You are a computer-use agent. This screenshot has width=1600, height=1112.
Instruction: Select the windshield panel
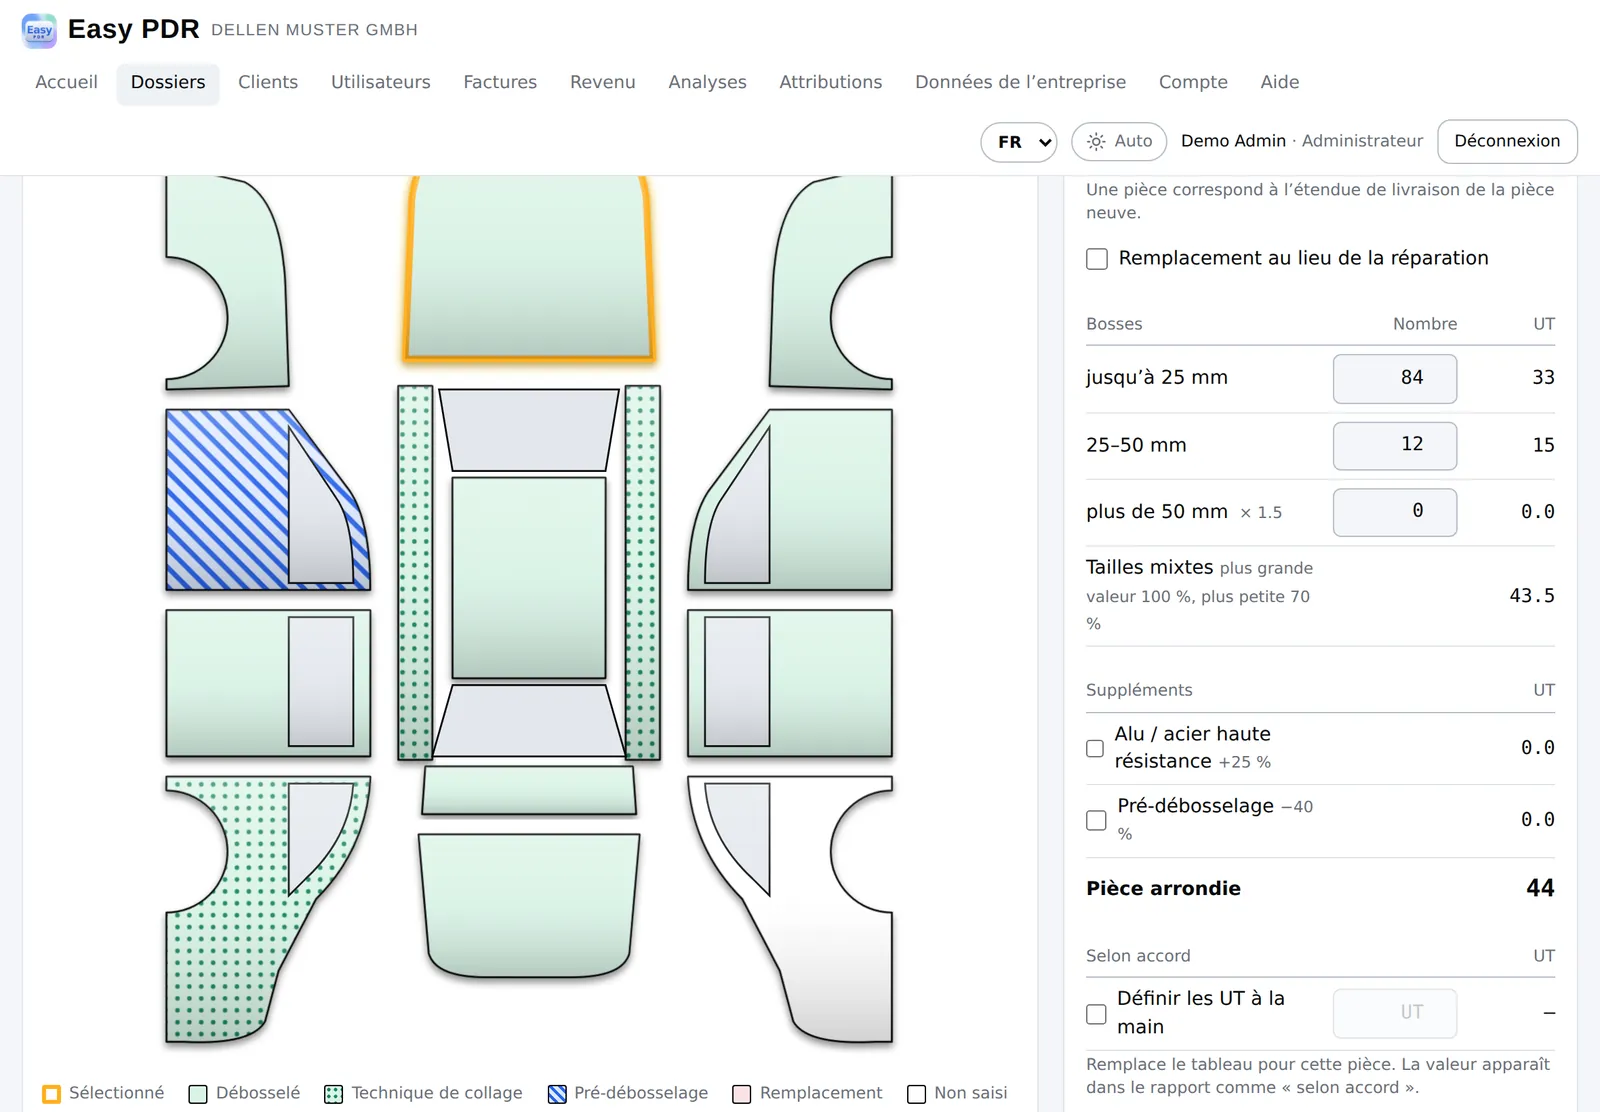(x=529, y=430)
